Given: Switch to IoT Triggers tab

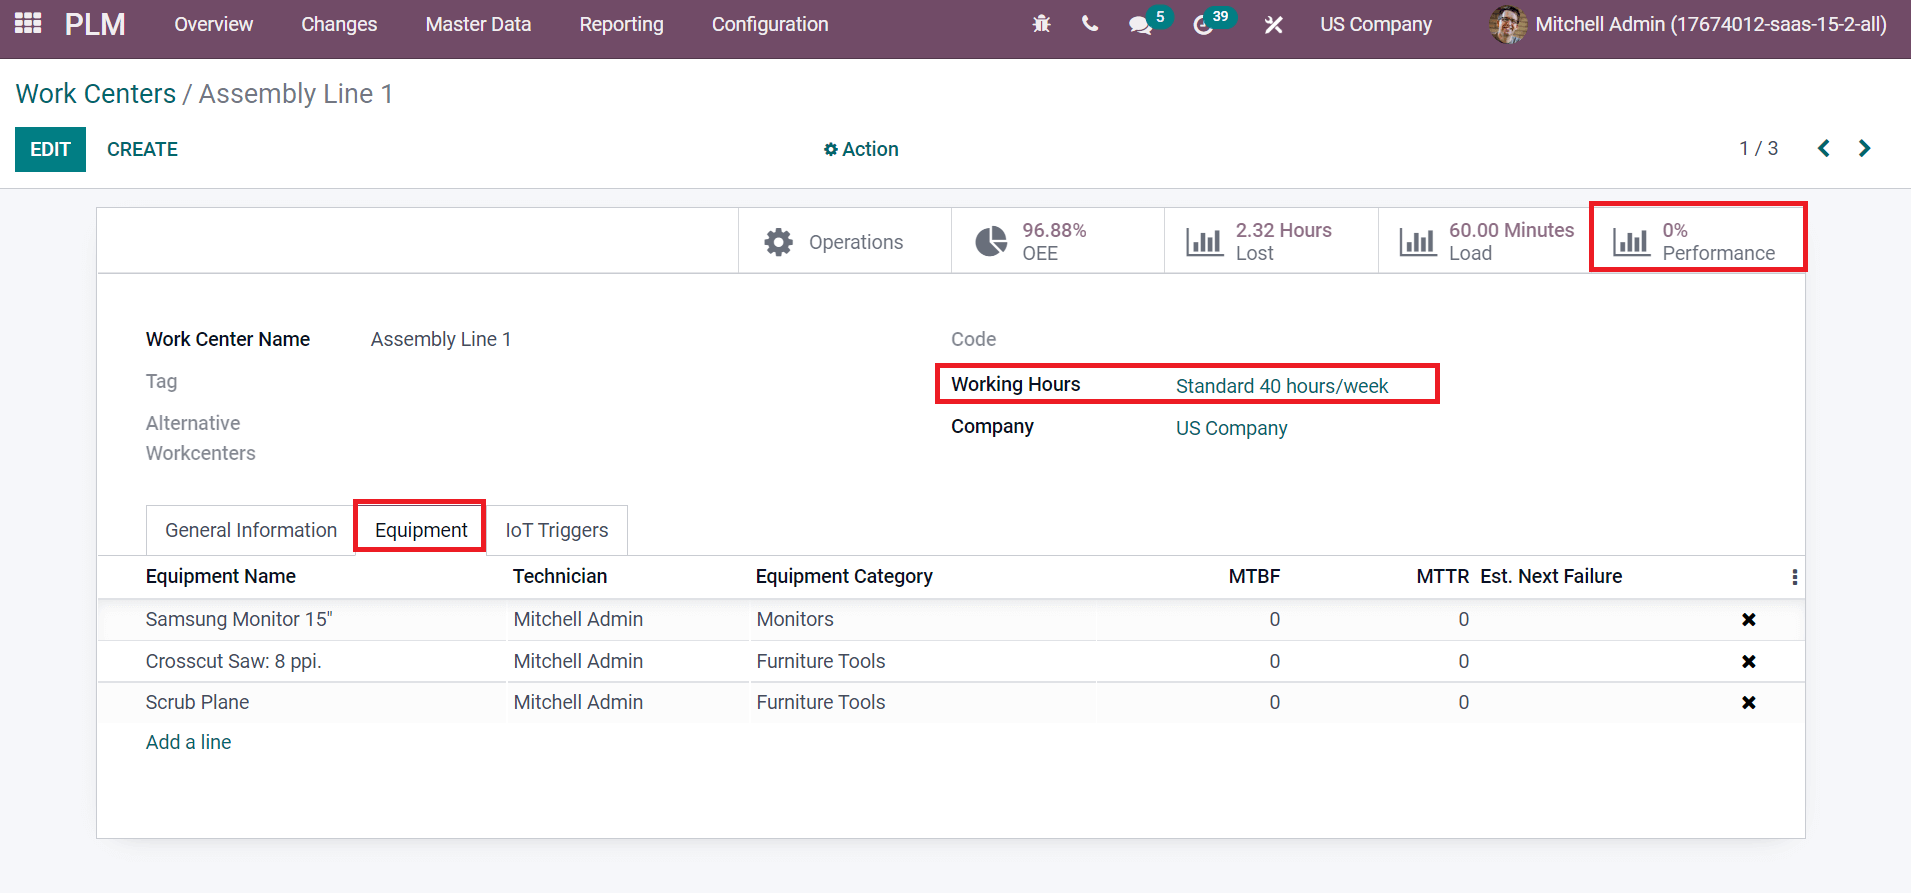Looking at the screenshot, I should pyautogui.click(x=557, y=530).
